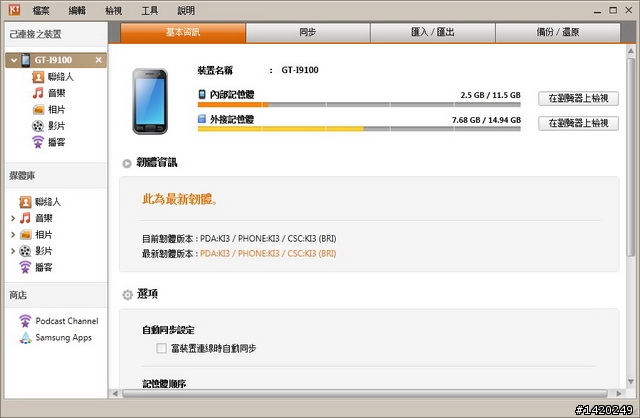
Task: Click the horizontal scrollbar thumb
Action: coord(364,394)
